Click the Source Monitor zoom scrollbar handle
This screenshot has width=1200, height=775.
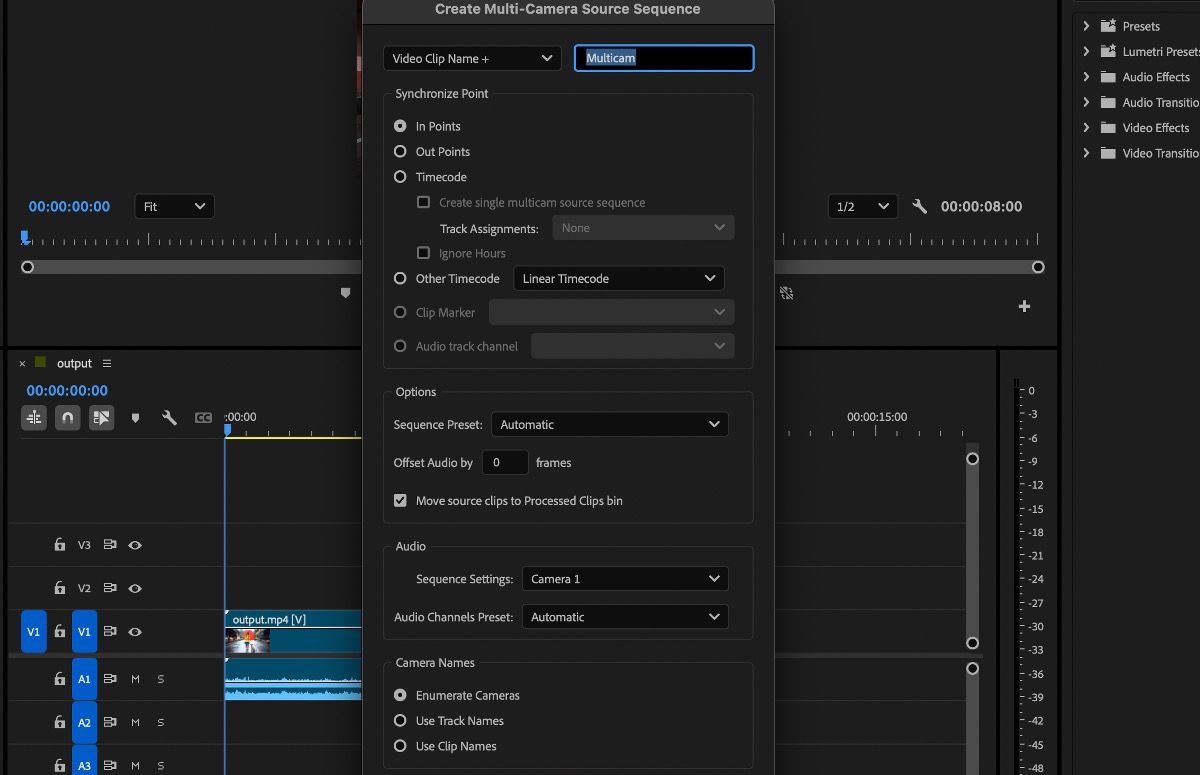[x=27, y=267]
